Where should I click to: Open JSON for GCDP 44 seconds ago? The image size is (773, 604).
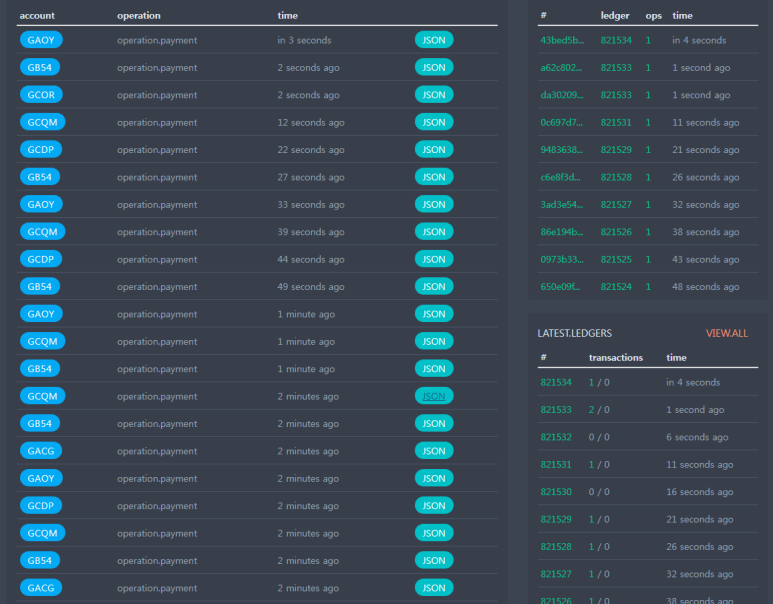pos(434,259)
